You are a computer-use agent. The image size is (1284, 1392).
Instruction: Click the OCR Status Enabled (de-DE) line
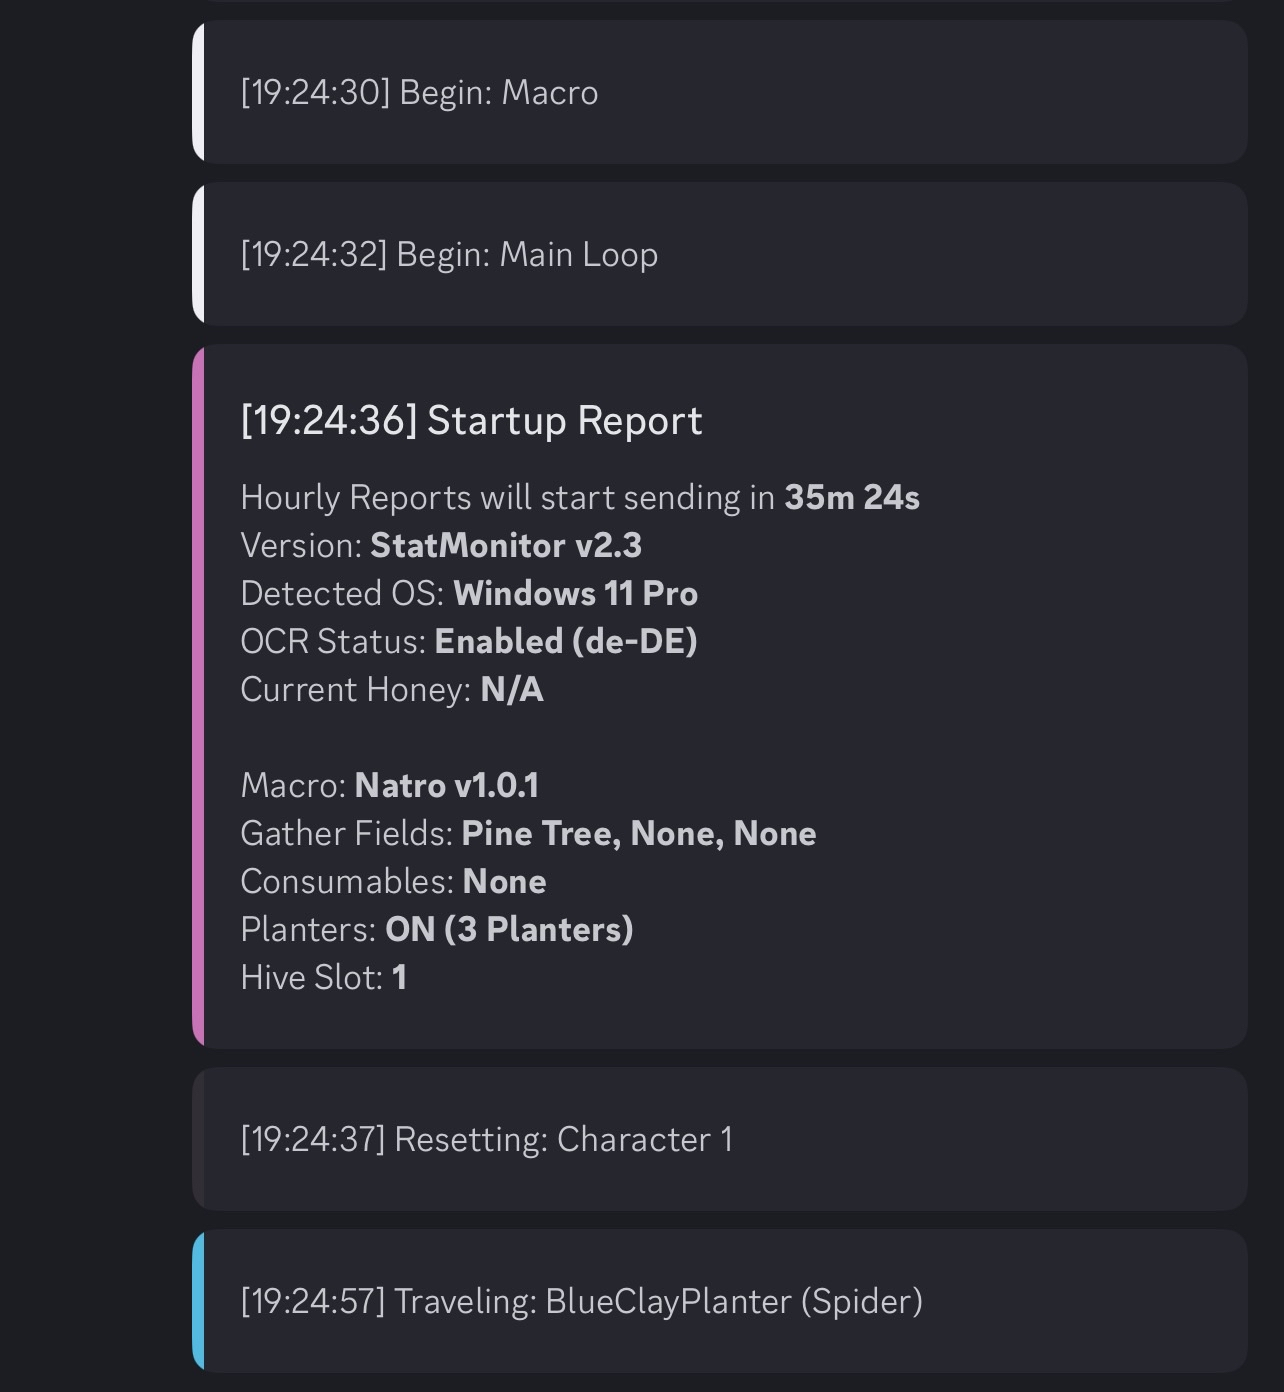[x=468, y=642]
